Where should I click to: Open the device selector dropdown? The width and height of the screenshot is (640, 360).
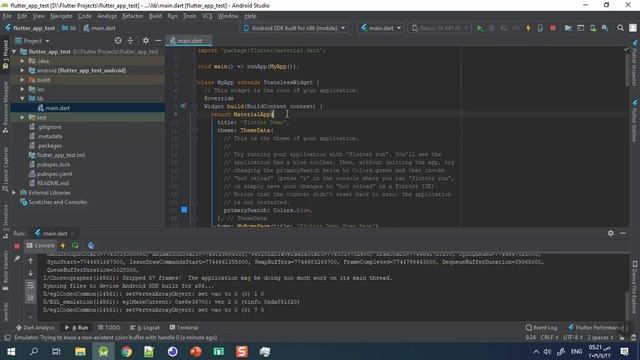coord(295,28)
